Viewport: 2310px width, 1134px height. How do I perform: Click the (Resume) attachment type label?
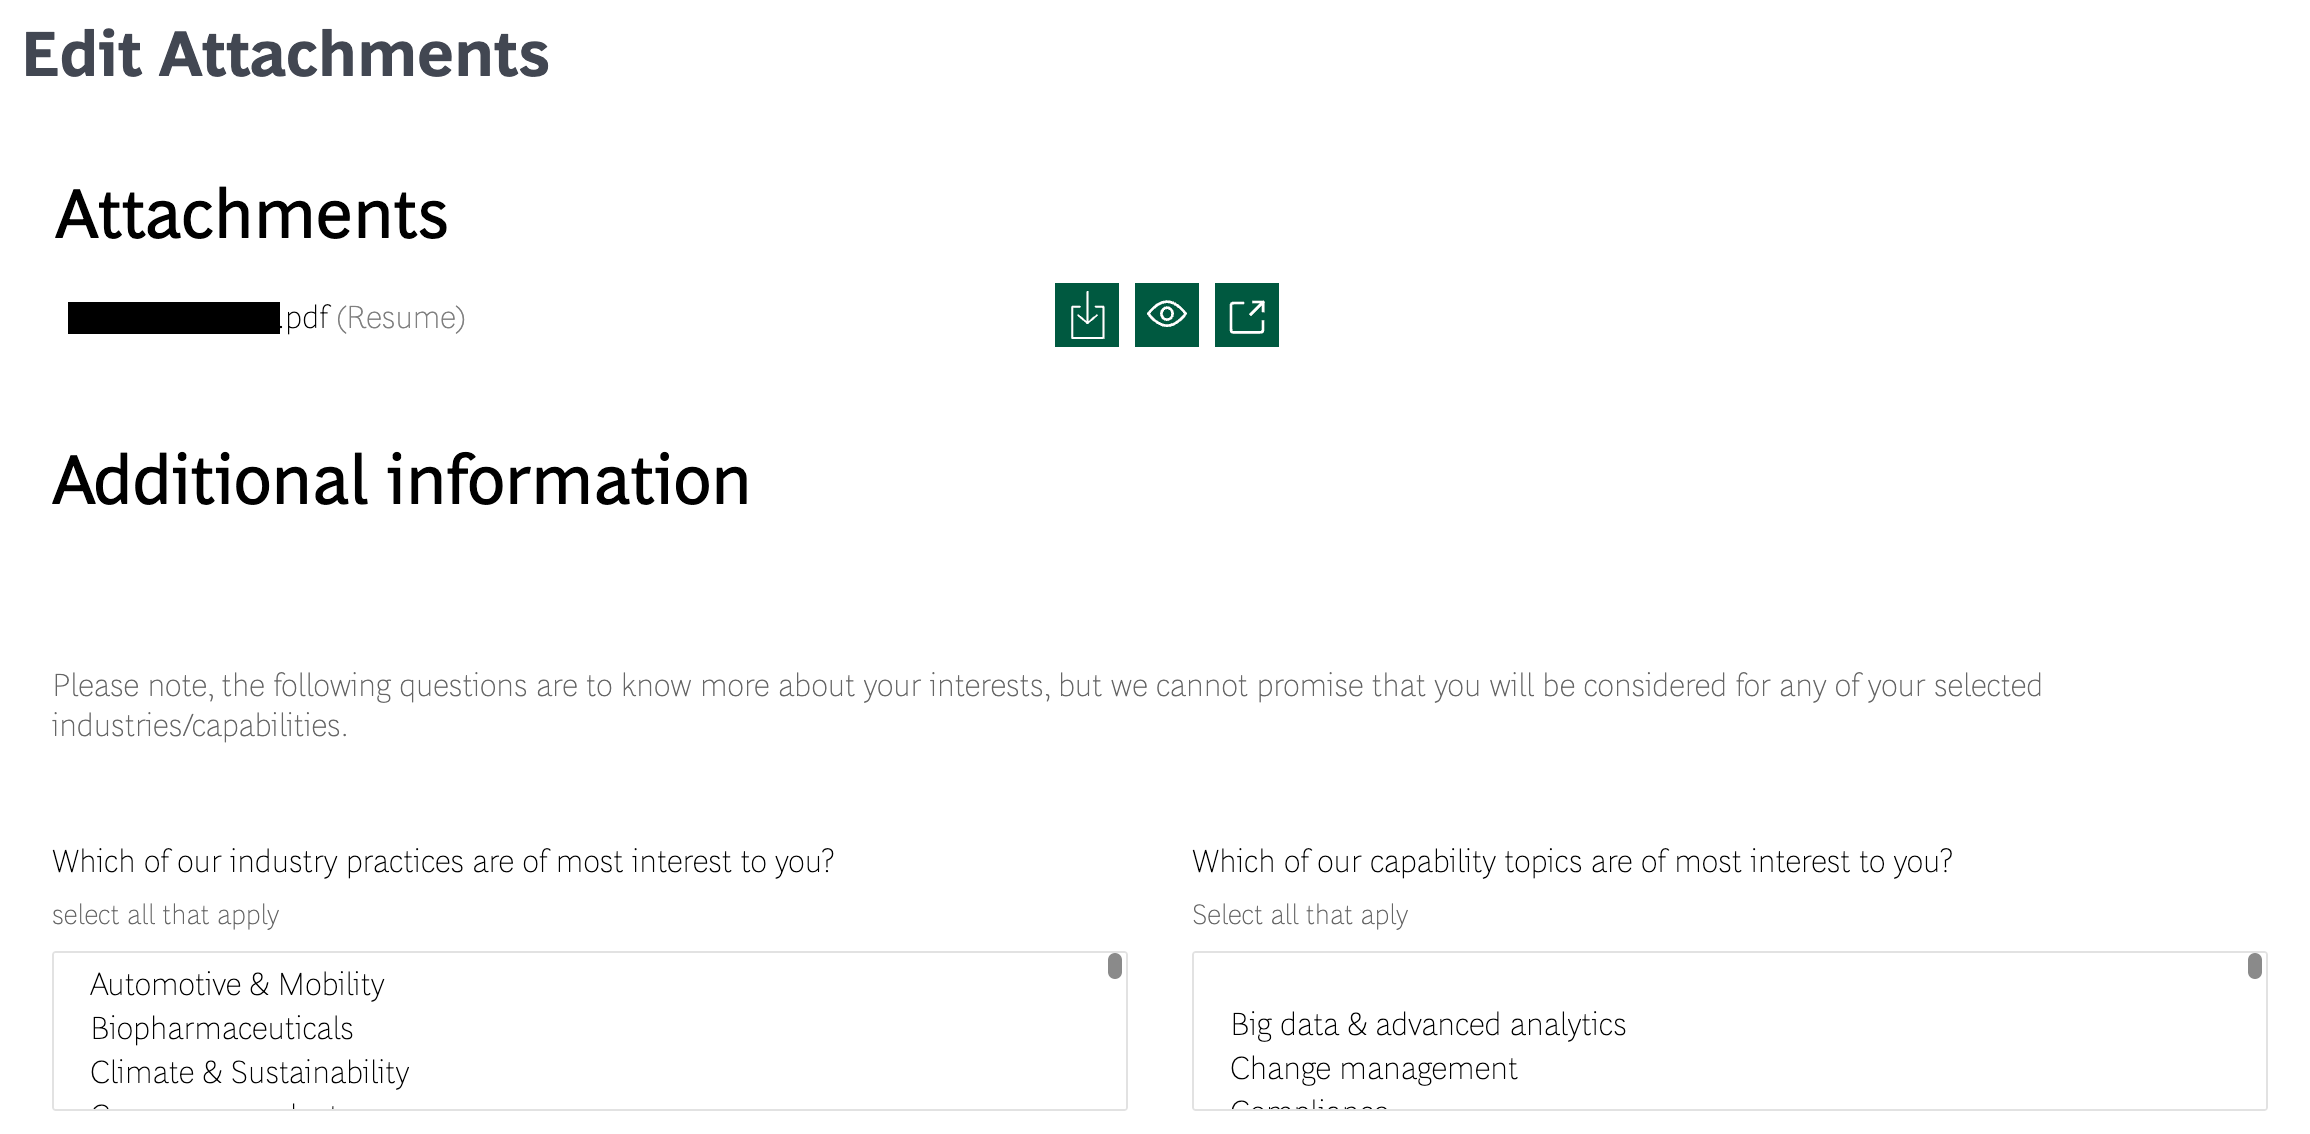tap(401, 318)
